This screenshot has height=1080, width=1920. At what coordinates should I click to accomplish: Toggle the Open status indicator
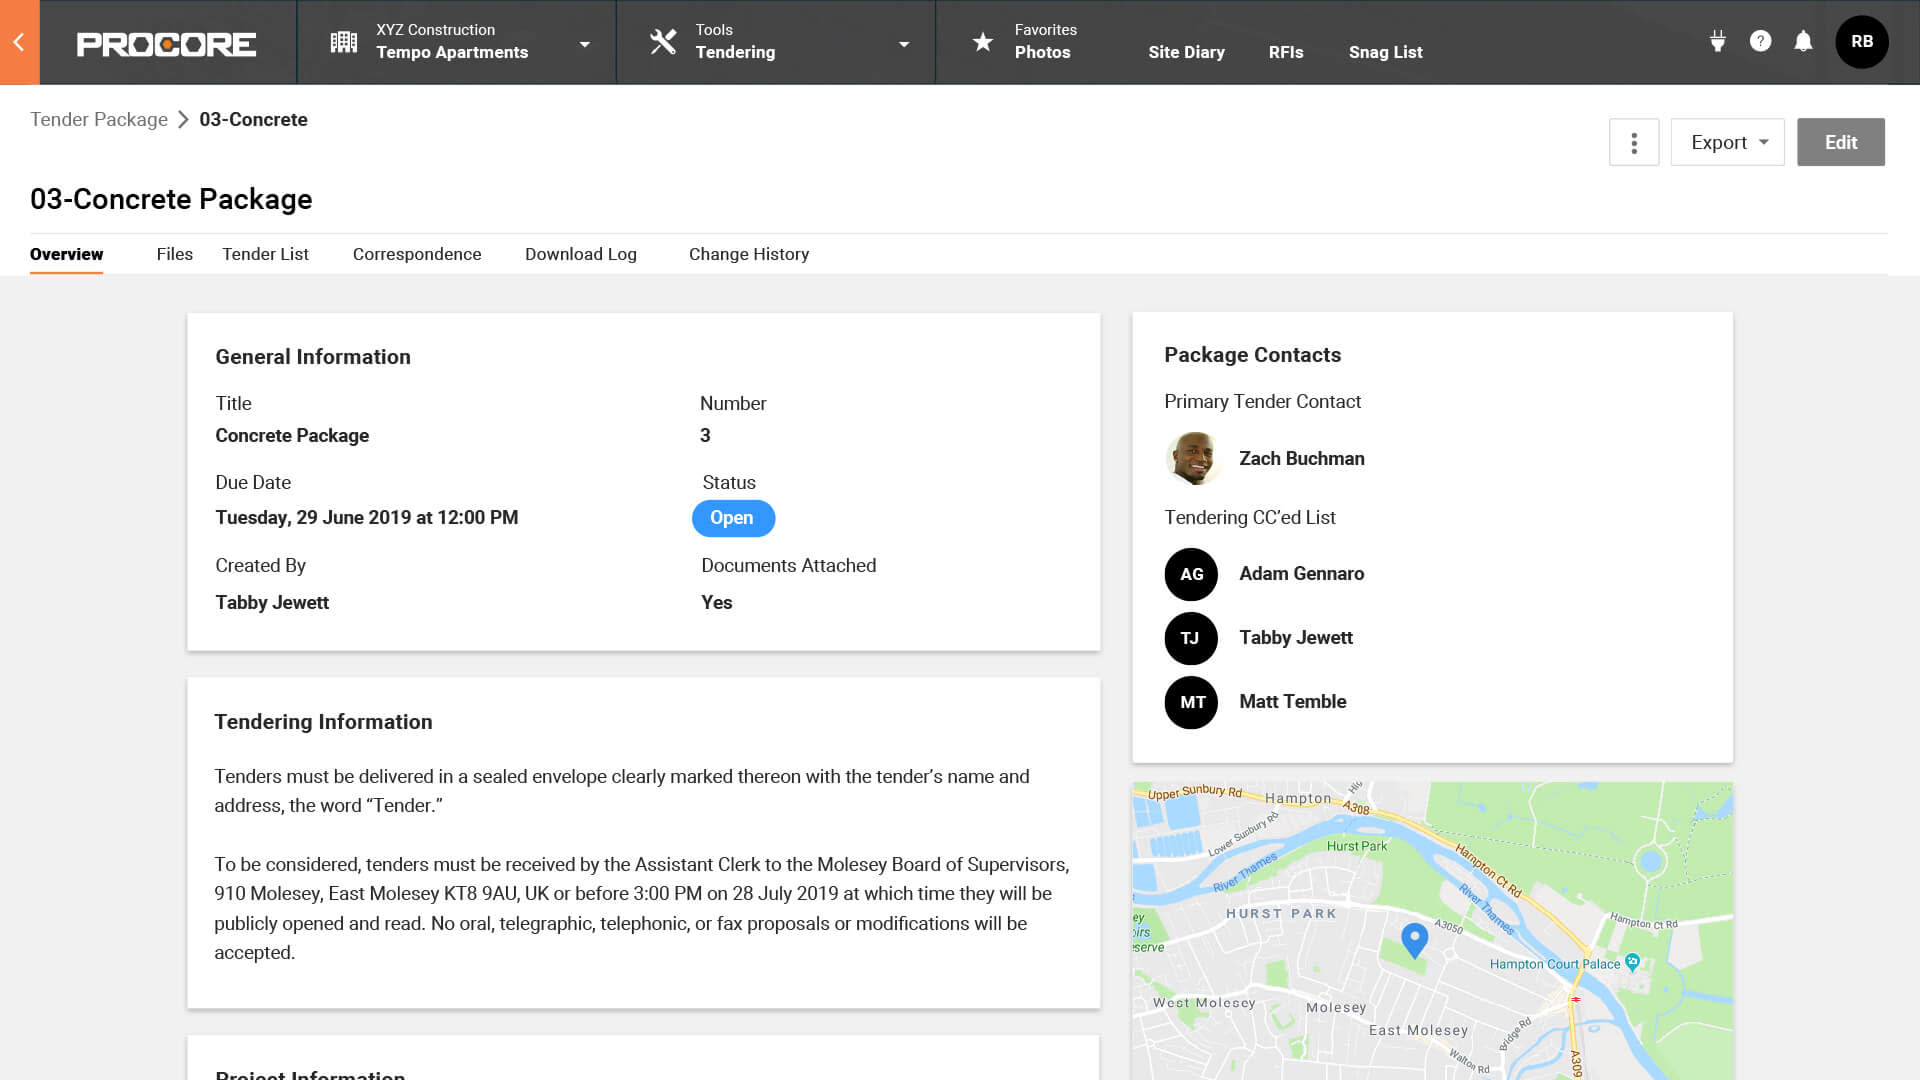coord(733,517)
